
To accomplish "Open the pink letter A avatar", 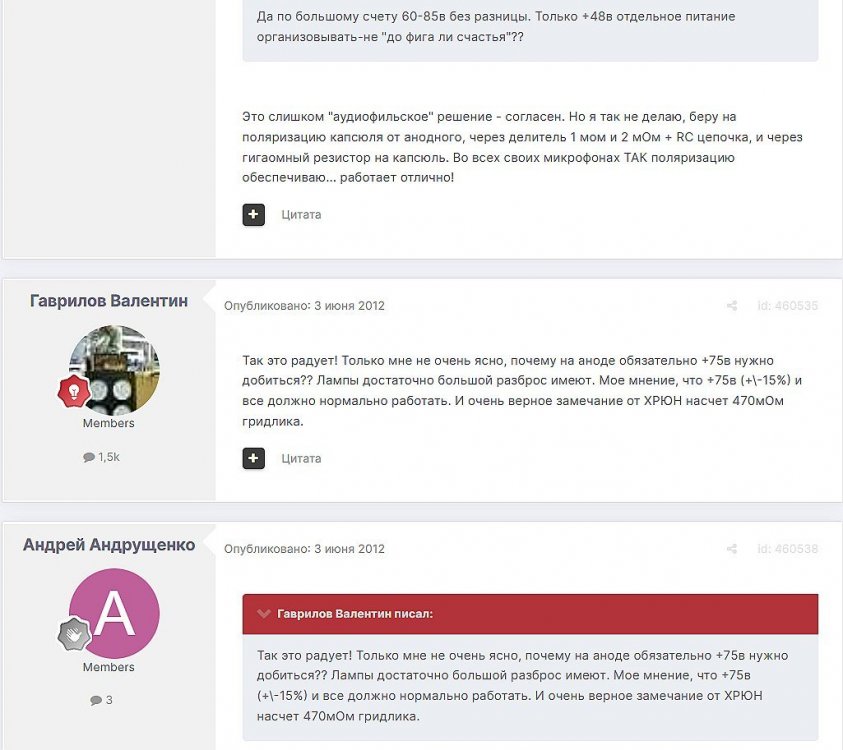I will [114, 613].
